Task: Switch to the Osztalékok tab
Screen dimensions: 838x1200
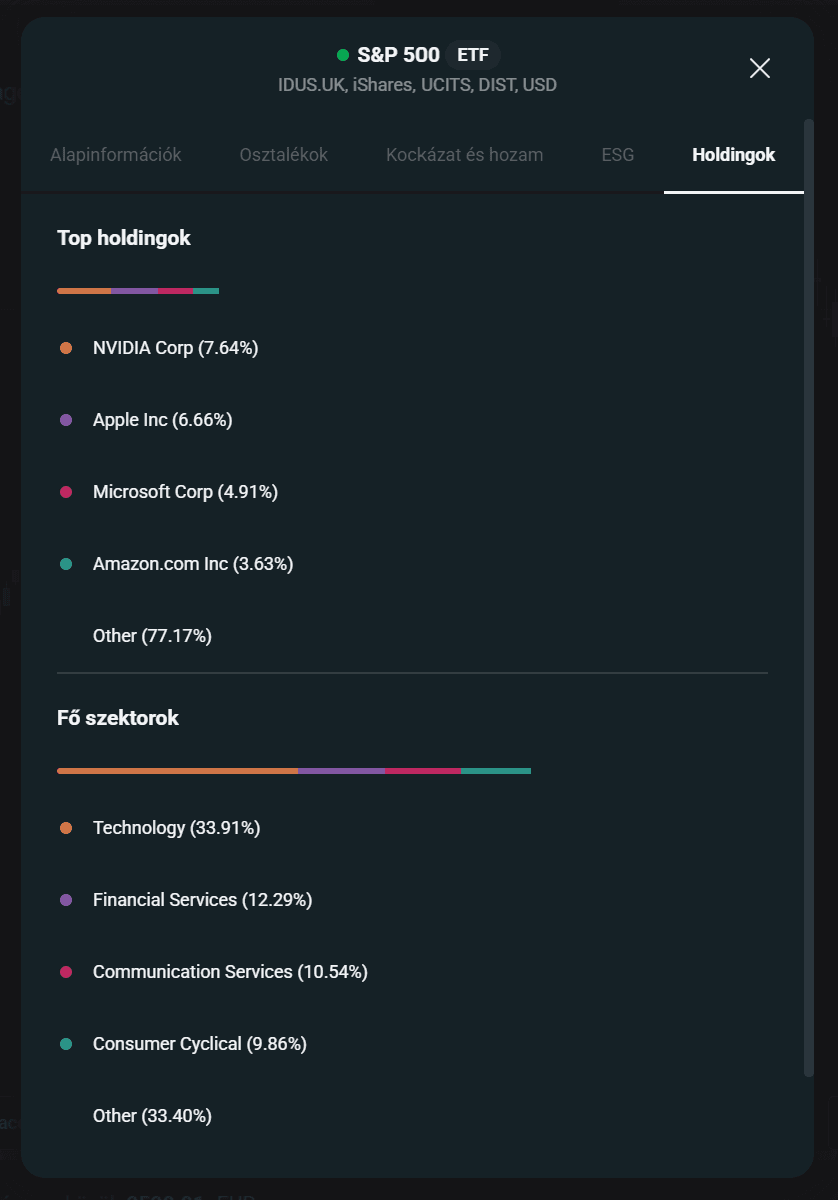Action: click(284, 155)
